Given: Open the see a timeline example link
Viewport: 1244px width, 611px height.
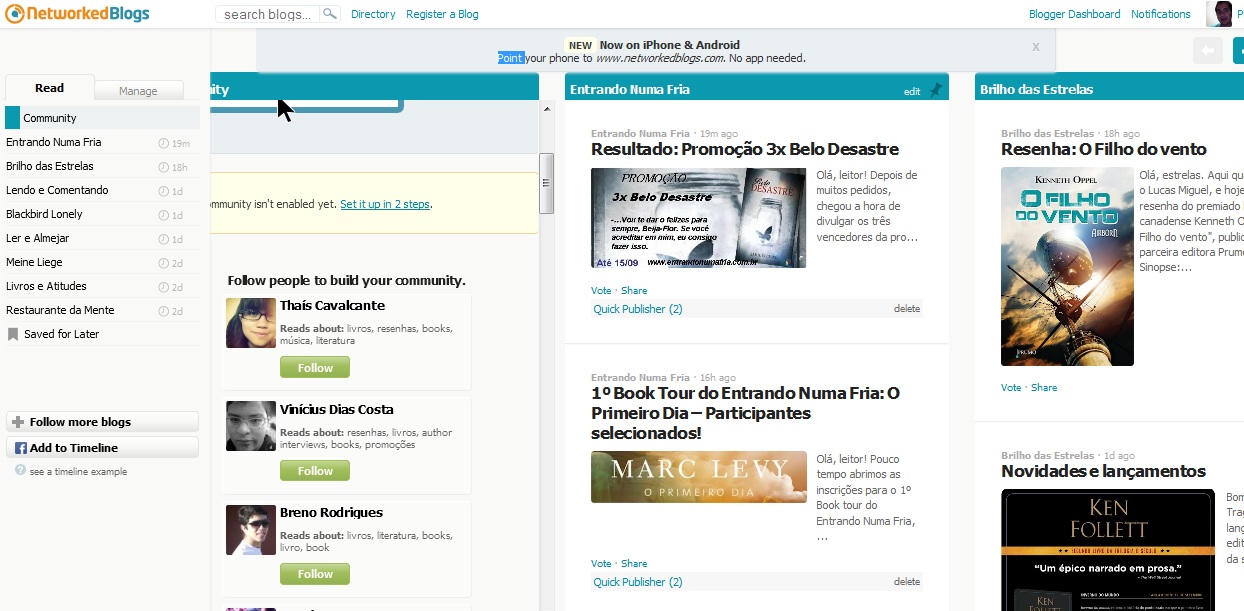Looking at the screenshot, I should pyautogui.click(x=78, y=472).
